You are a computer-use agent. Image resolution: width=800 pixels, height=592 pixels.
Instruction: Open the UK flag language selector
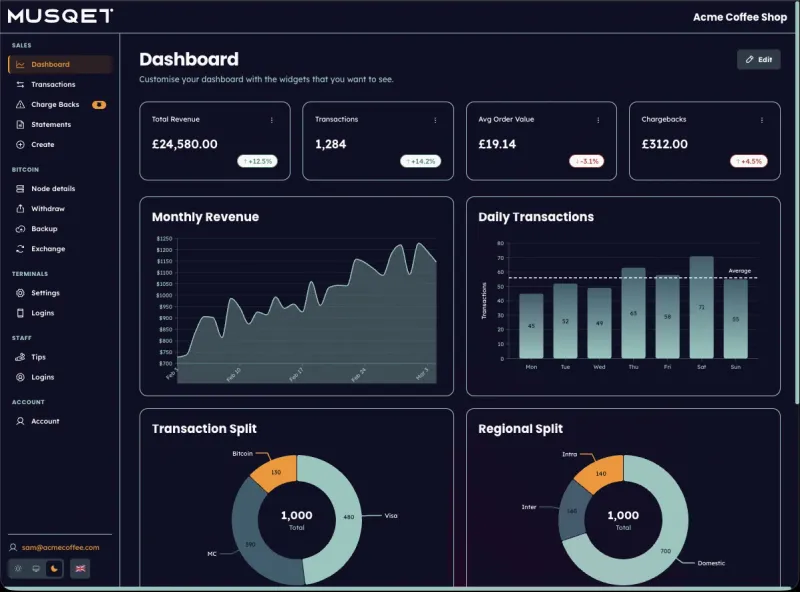pos(80,568)
